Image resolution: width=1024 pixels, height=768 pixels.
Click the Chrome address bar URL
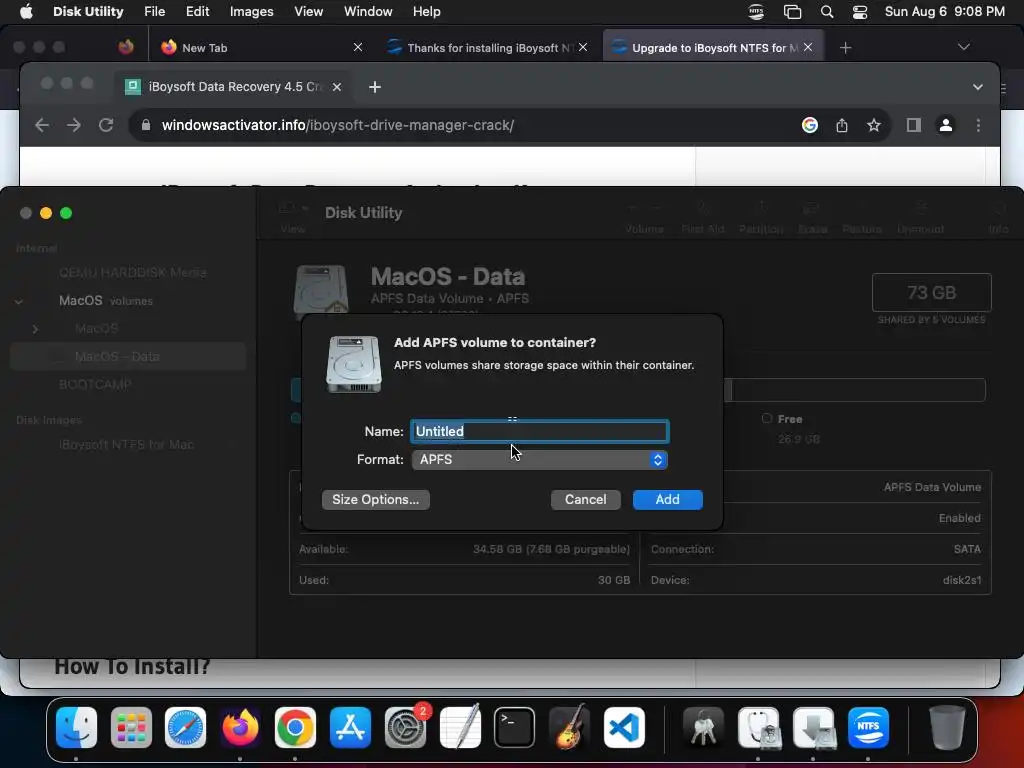point(338,125)
